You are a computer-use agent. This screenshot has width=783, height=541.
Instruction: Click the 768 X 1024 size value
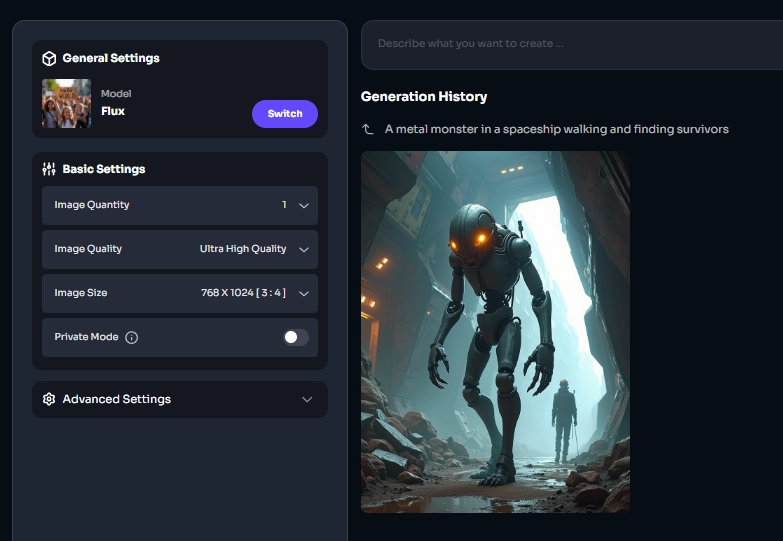point(243,293)
